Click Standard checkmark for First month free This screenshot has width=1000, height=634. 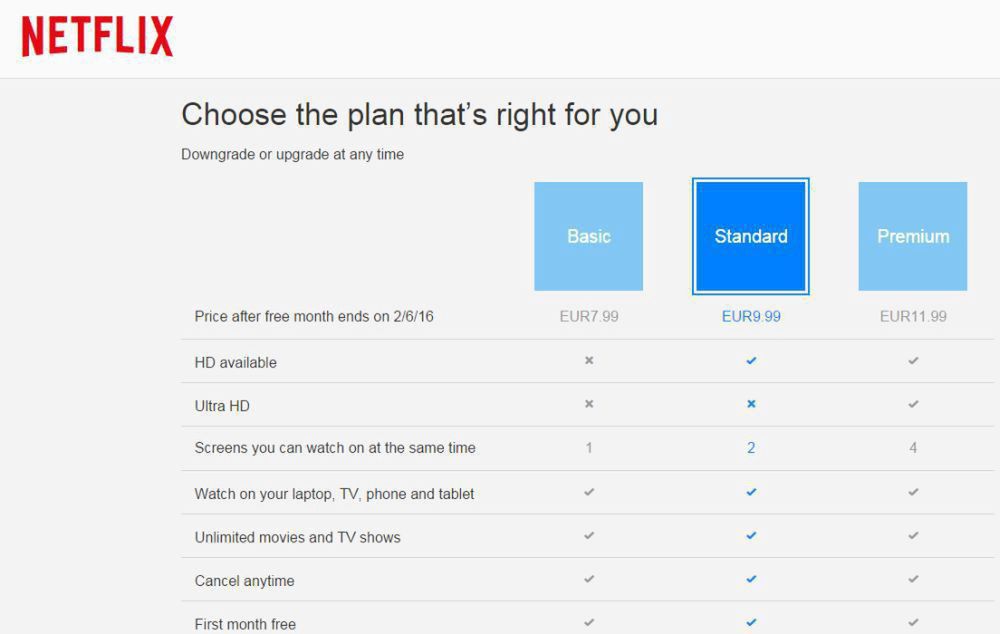point(751,622)
